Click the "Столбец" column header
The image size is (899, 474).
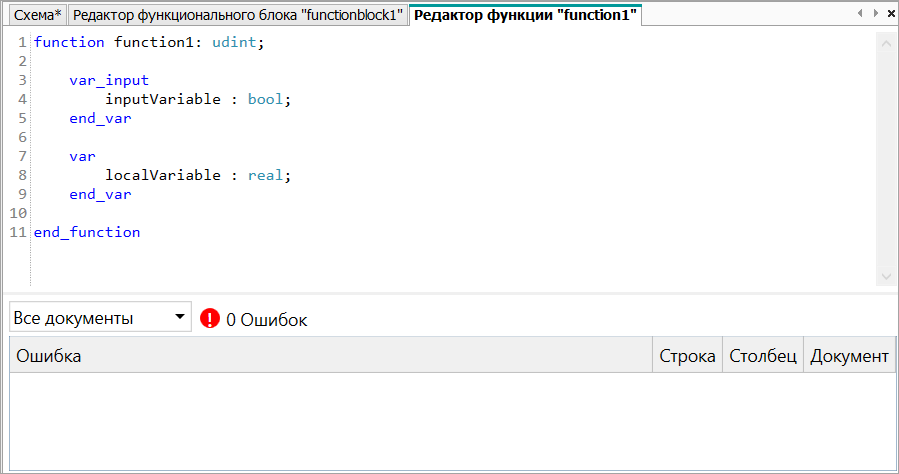[763, 356]
